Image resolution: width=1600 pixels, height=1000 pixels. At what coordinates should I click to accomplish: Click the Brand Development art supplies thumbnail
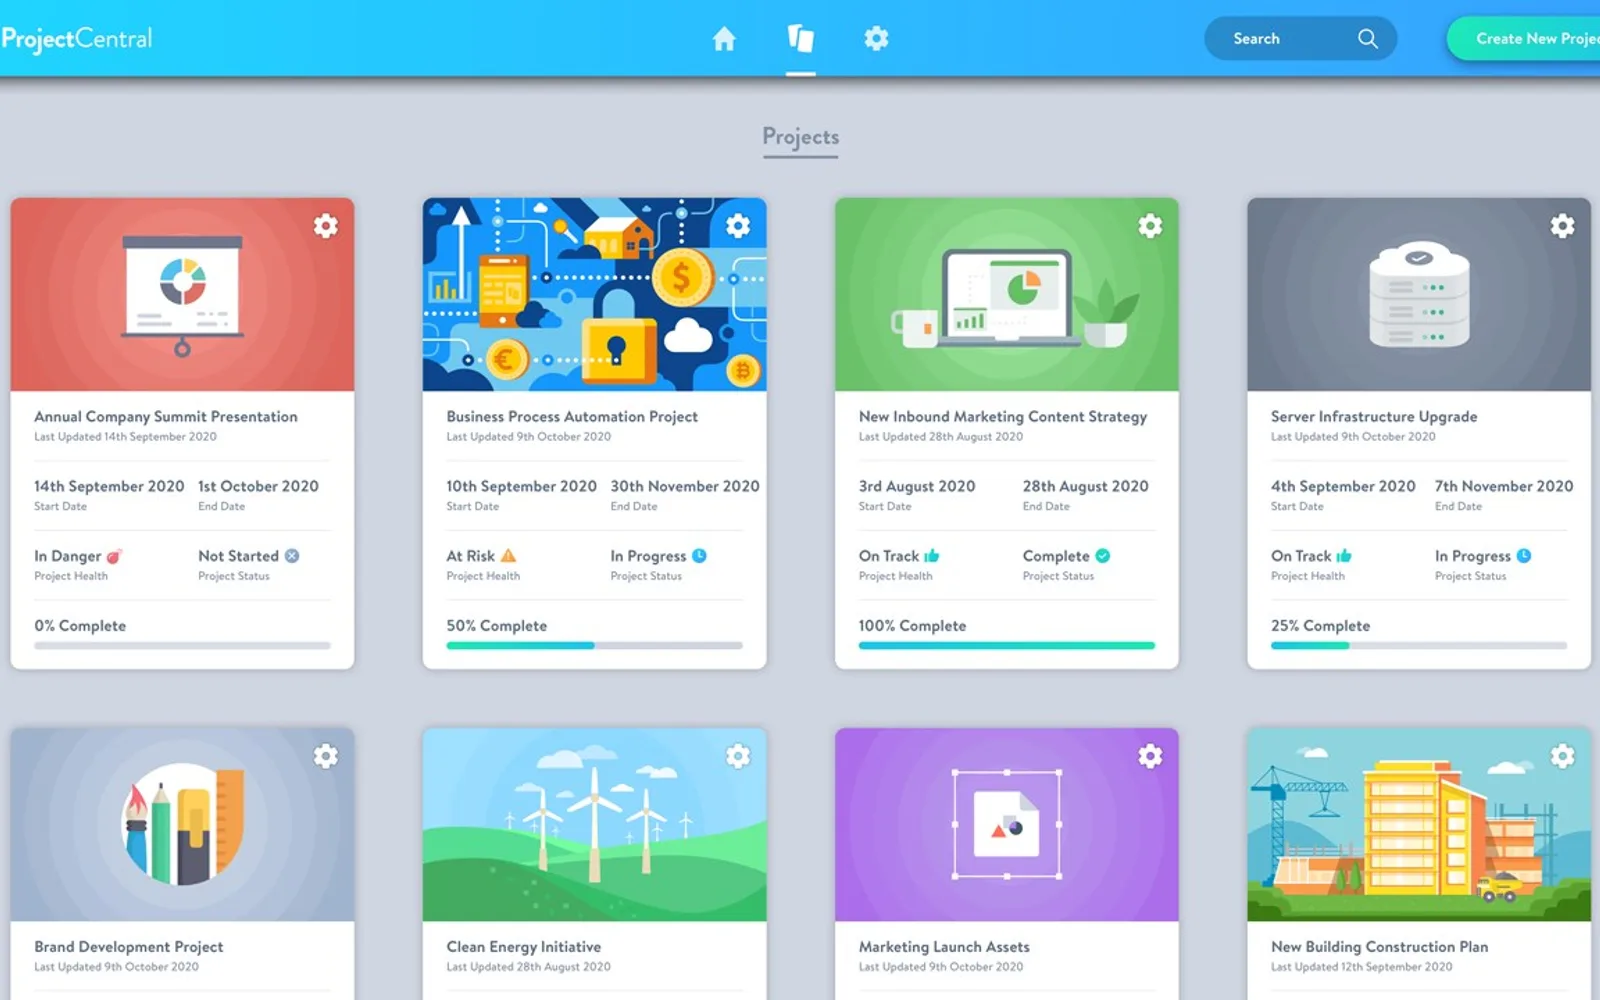pyautogui.click(x=182, y=824)
